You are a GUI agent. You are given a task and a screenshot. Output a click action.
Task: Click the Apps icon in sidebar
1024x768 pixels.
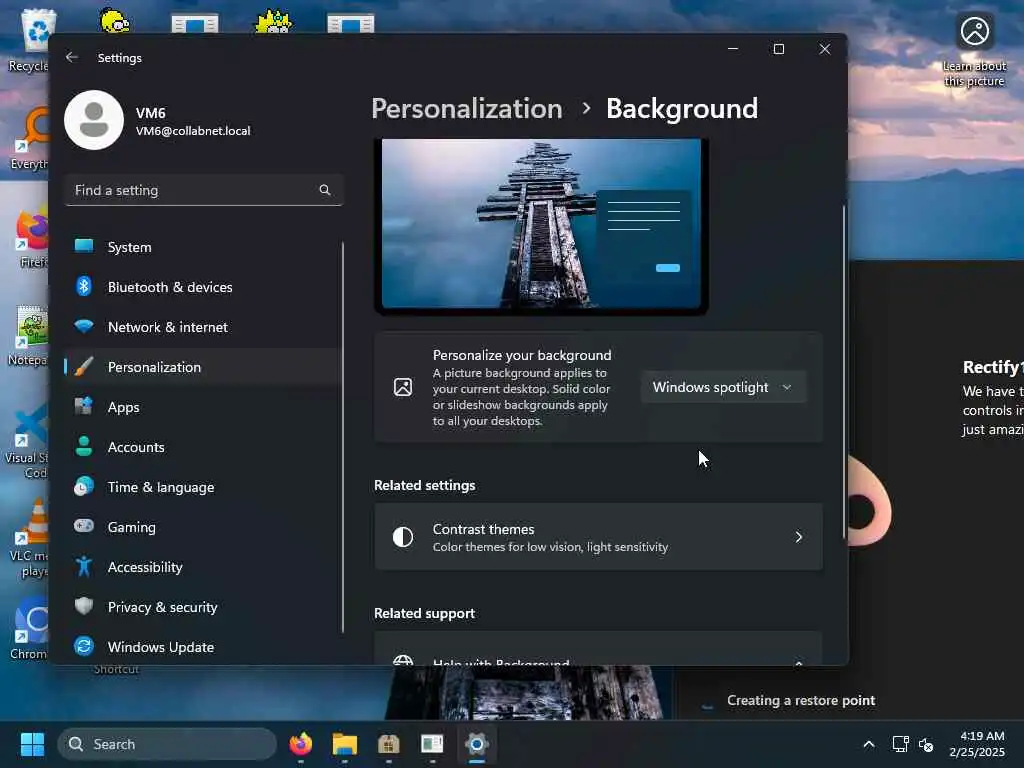[x=84, y=406]
